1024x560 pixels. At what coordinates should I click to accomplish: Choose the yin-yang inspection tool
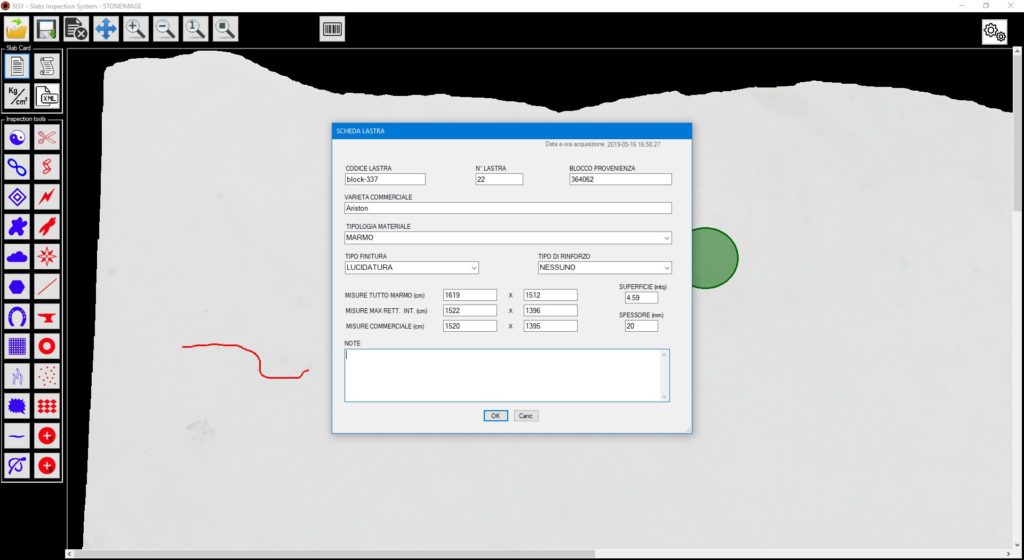[17, 138]
